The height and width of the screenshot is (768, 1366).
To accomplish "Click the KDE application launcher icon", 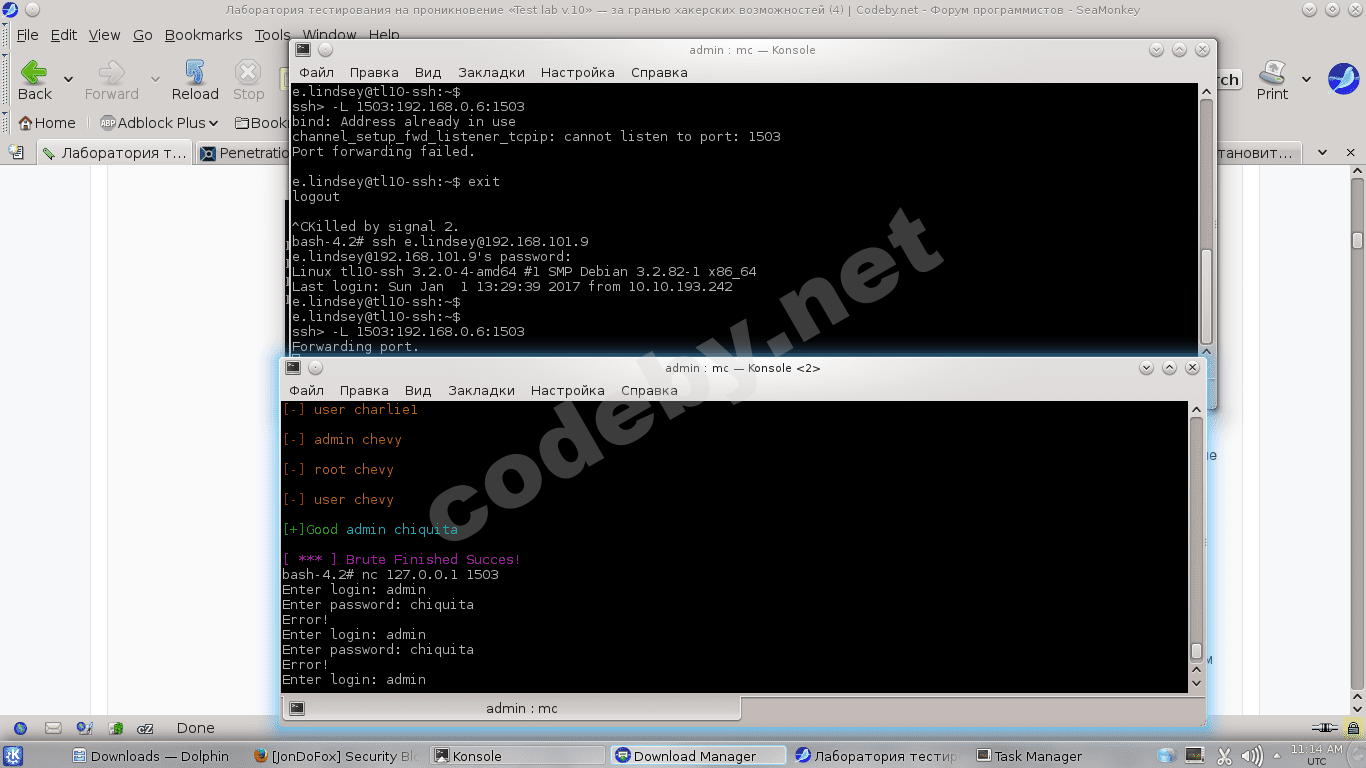I will pyautogui.click(x=13, y=756).
